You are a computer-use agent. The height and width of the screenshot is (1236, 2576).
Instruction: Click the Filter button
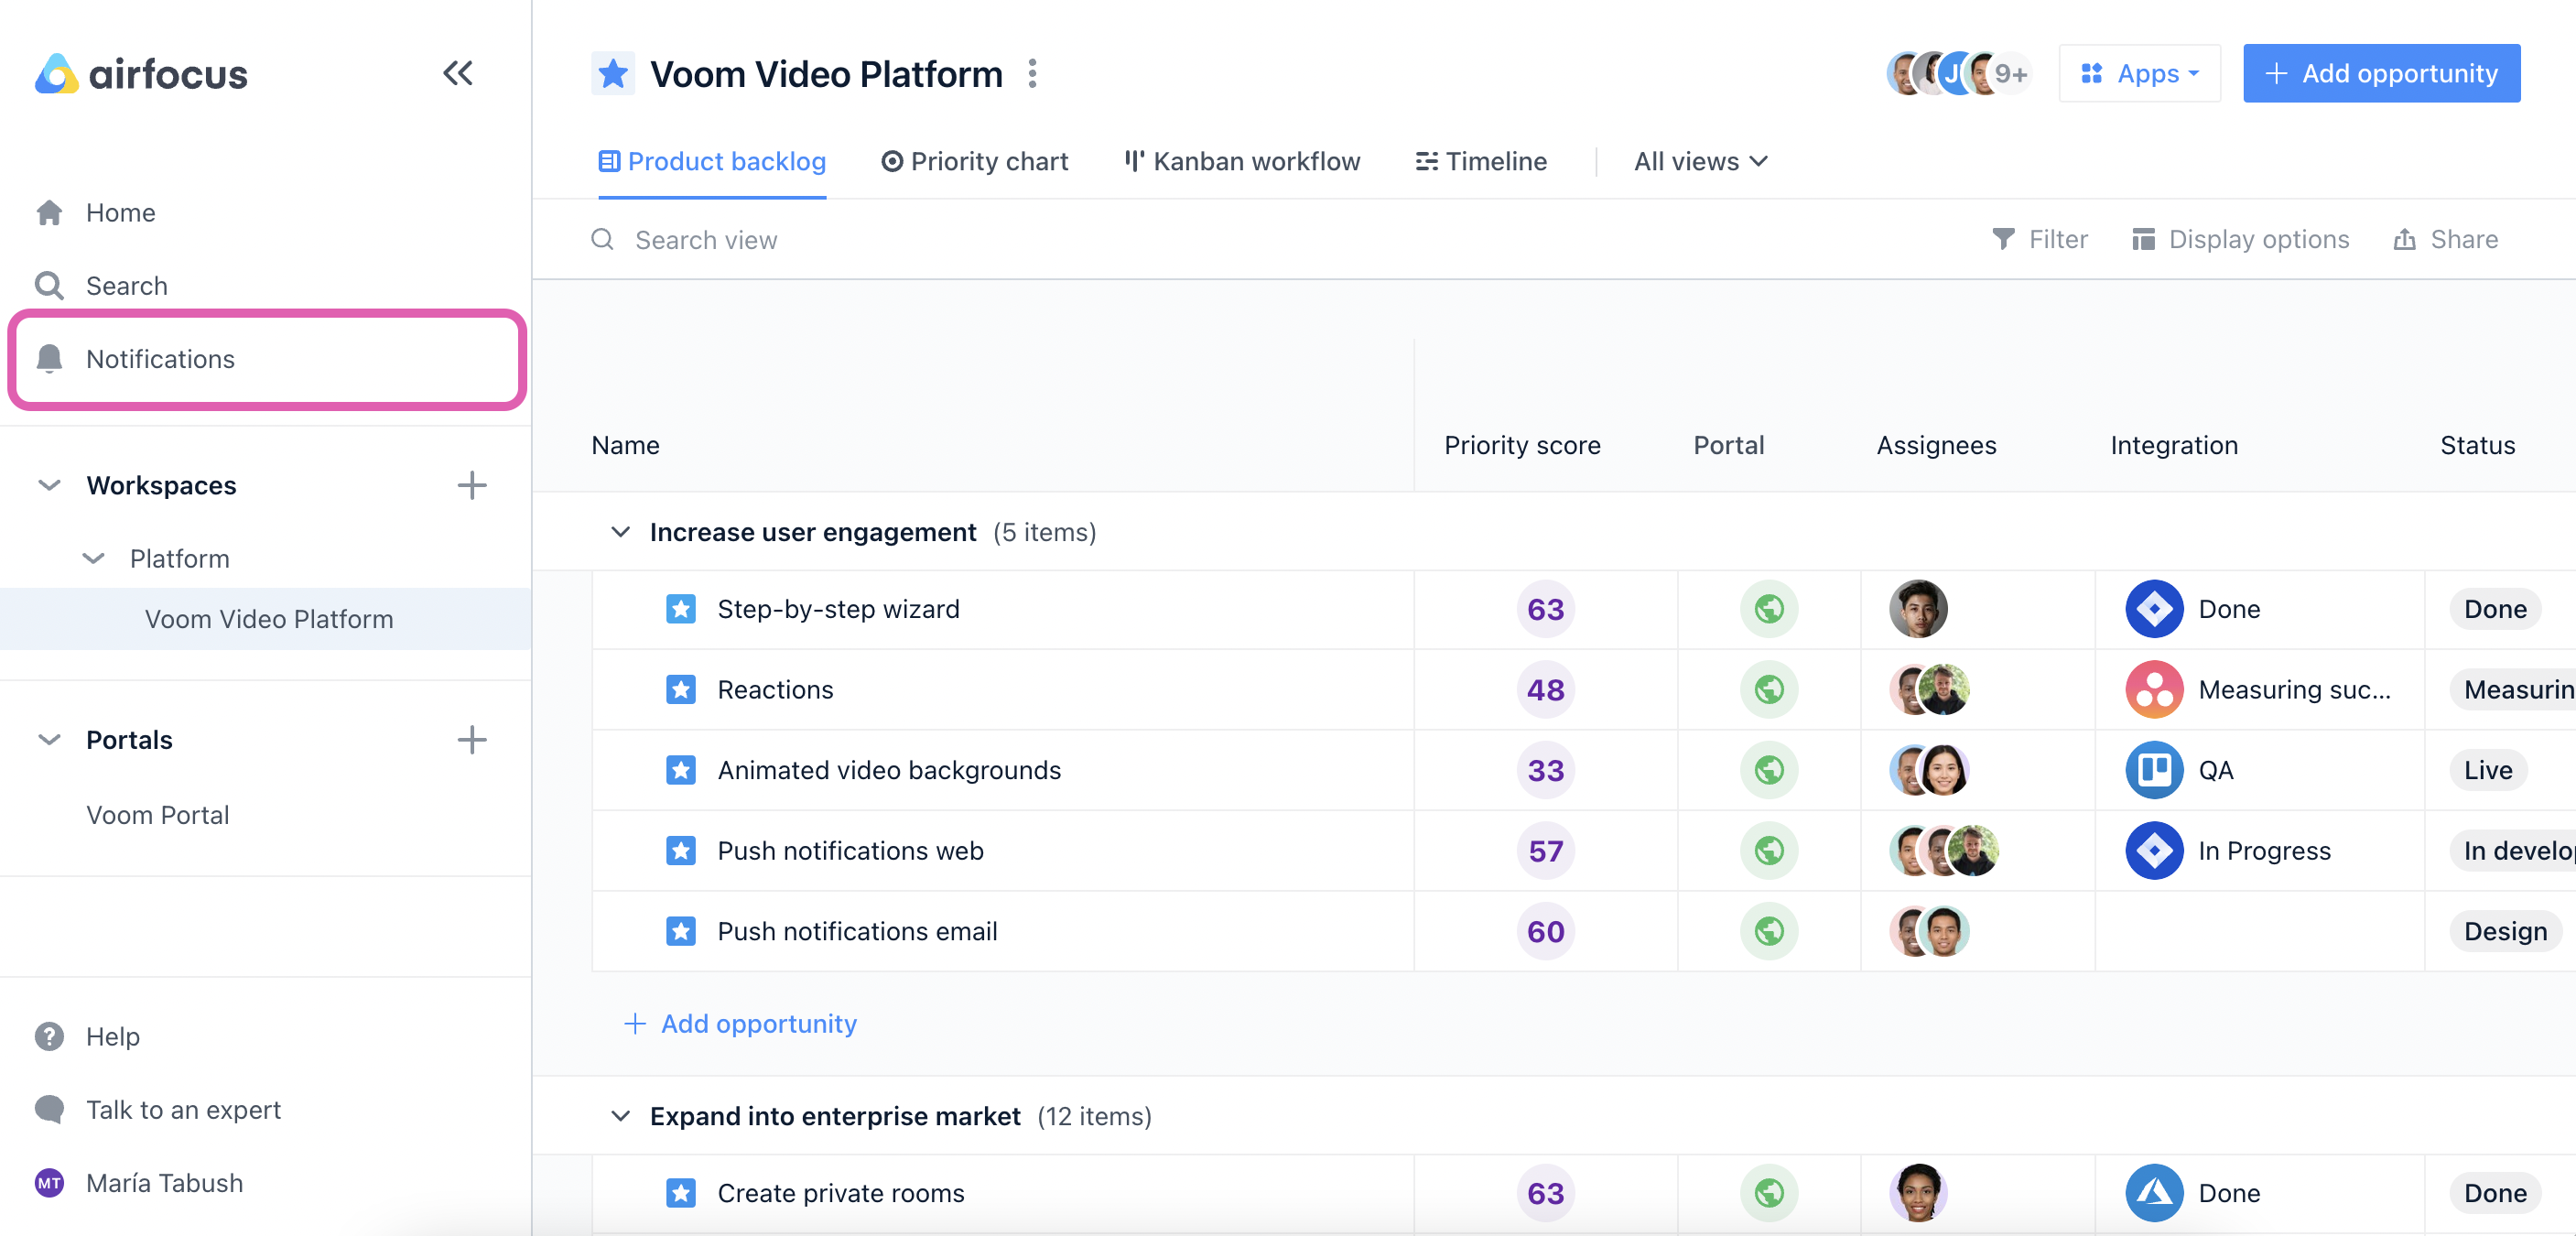click(x=2040, y=239)
